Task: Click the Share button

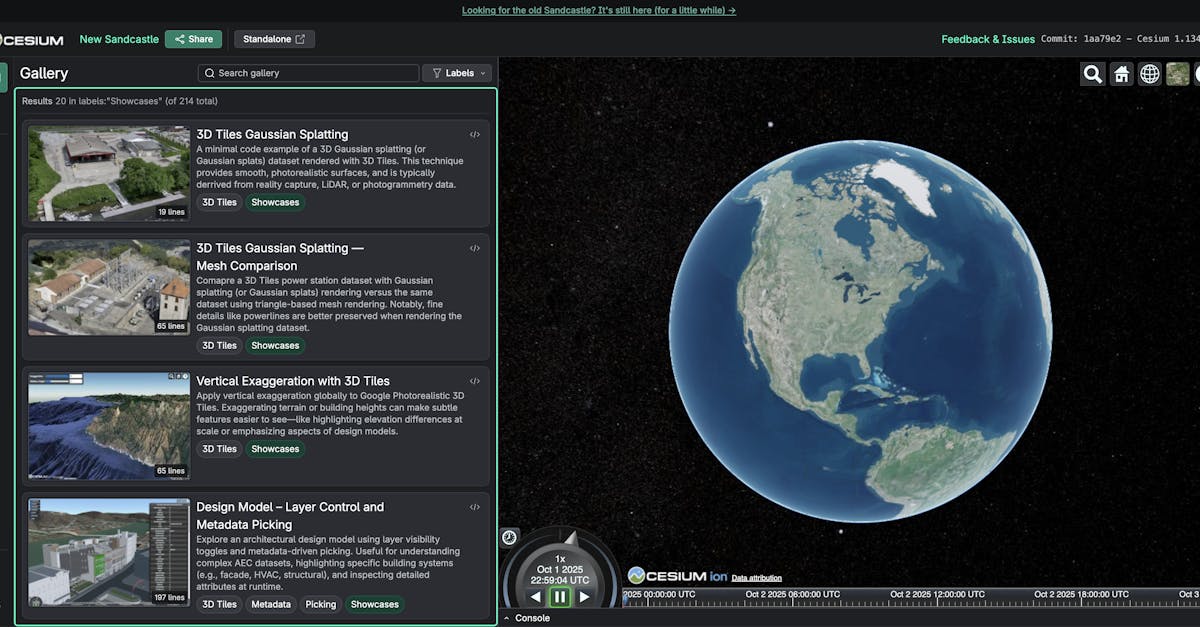Action: point(193,39)
